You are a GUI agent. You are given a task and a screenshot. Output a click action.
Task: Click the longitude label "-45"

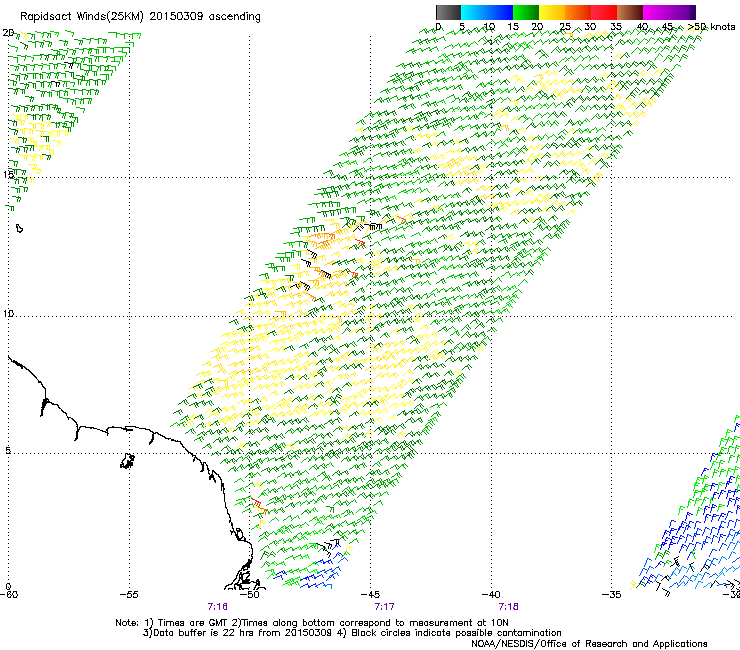tap(370, 594)
